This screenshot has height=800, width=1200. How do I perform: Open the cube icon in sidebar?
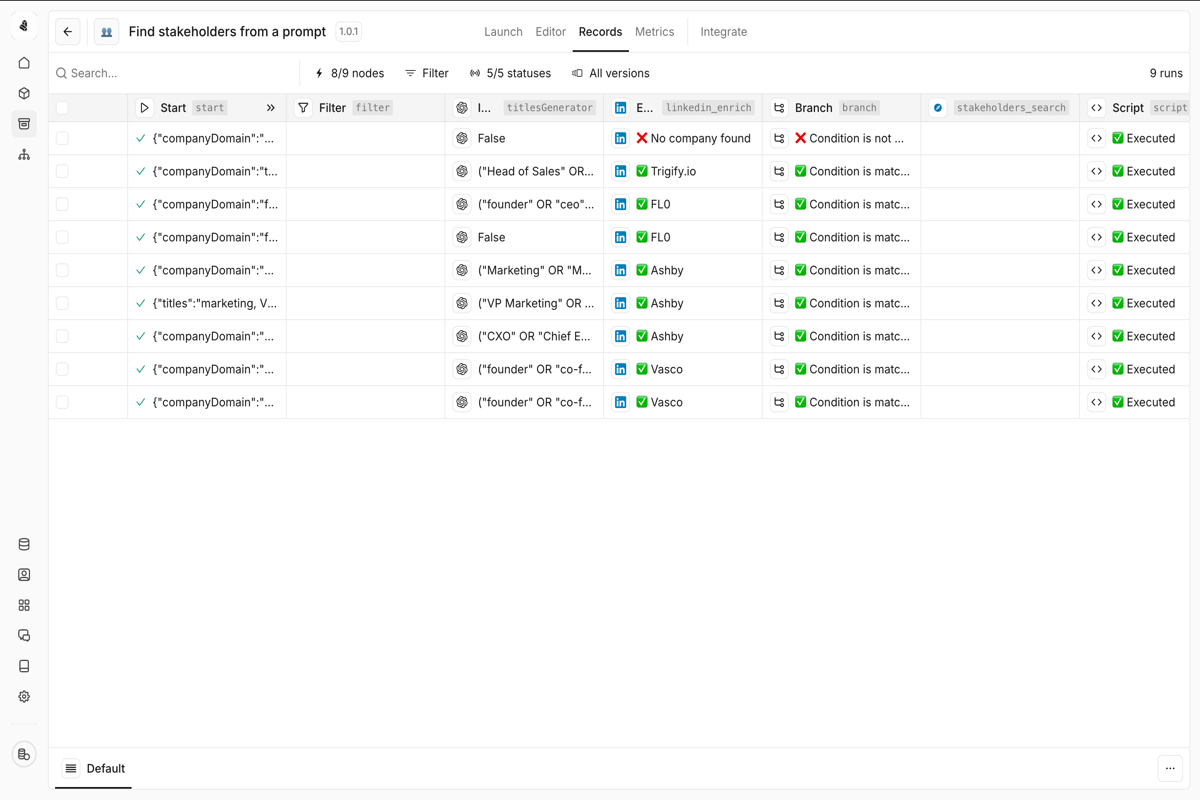point(24,93)
